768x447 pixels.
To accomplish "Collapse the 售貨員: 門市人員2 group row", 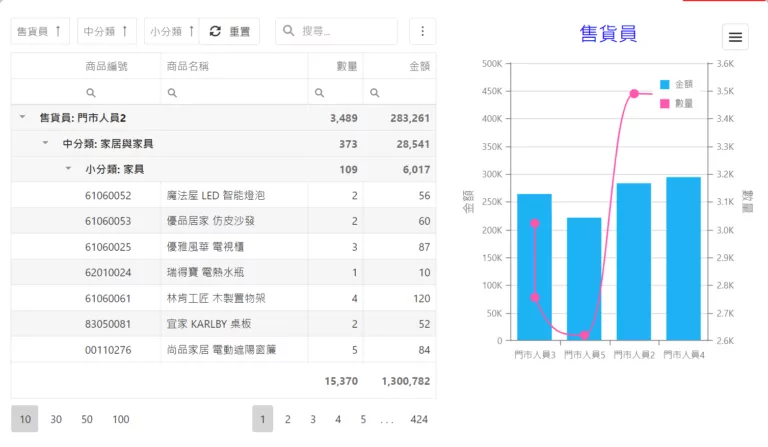I will [x=23, y=118].
